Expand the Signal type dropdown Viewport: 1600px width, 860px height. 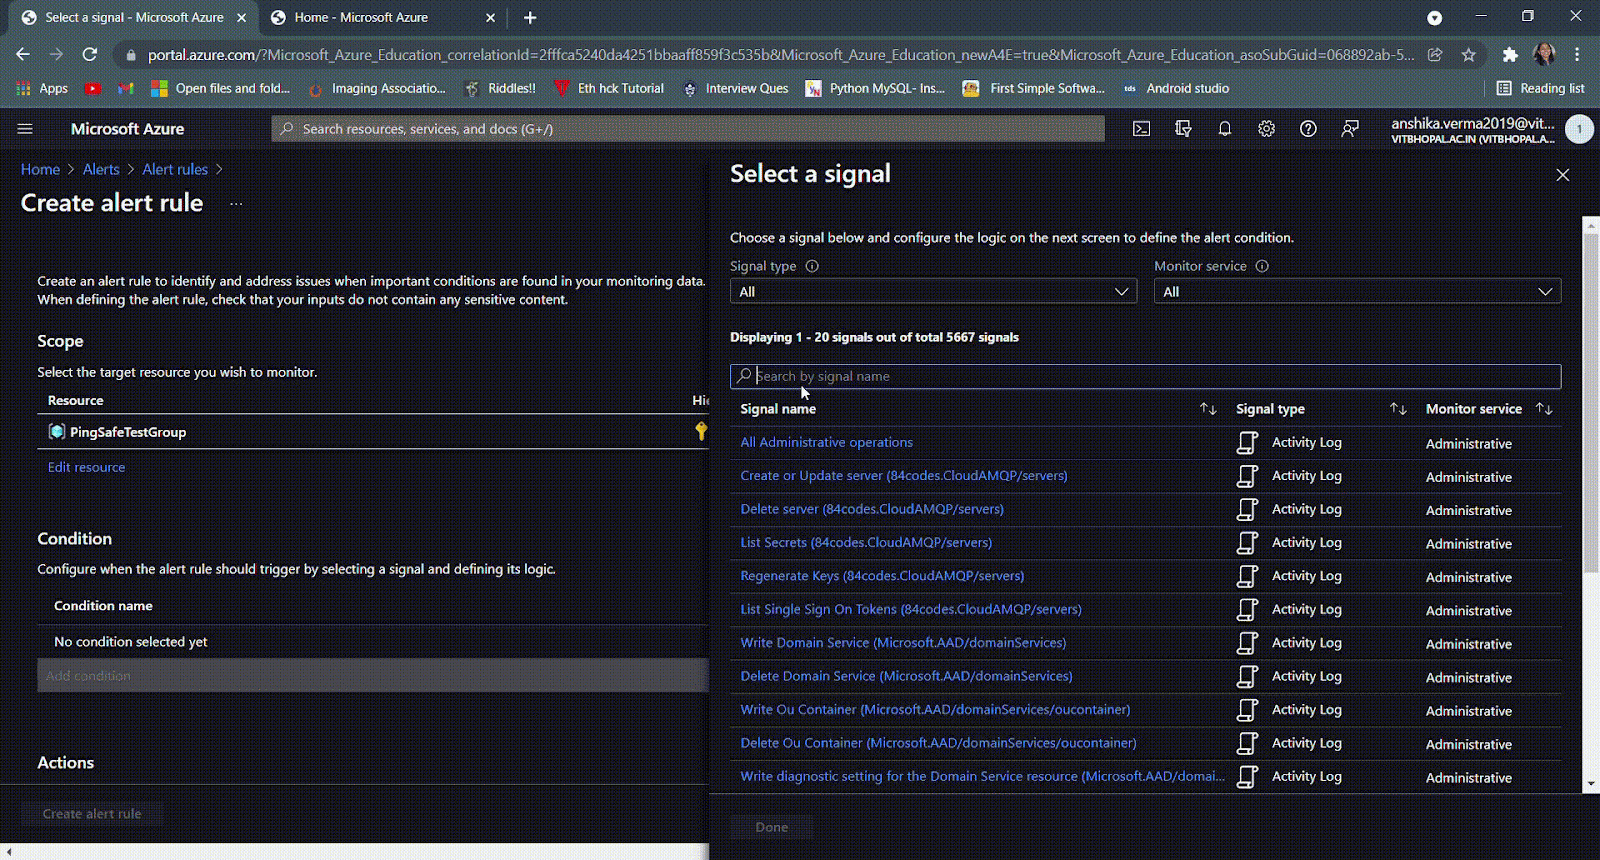[933, 292]
